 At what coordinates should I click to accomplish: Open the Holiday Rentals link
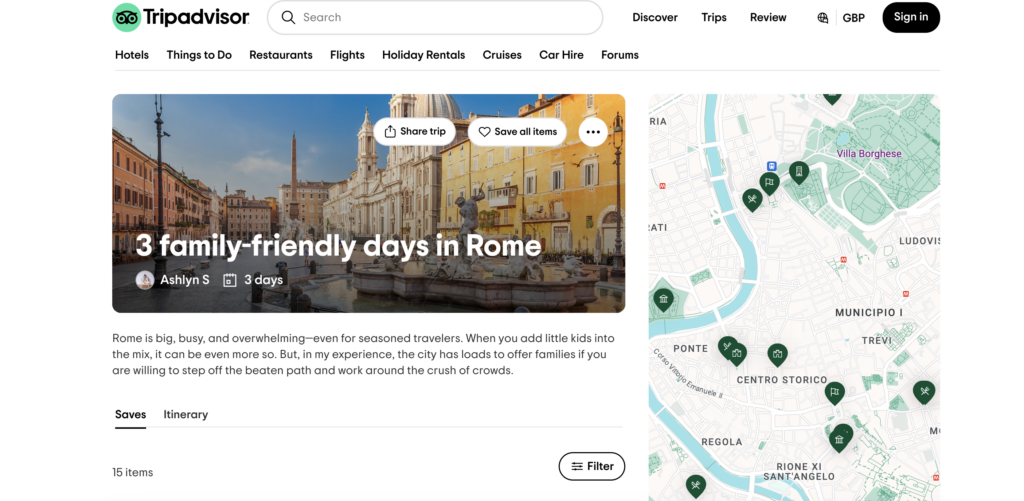[x=423, y=55]
